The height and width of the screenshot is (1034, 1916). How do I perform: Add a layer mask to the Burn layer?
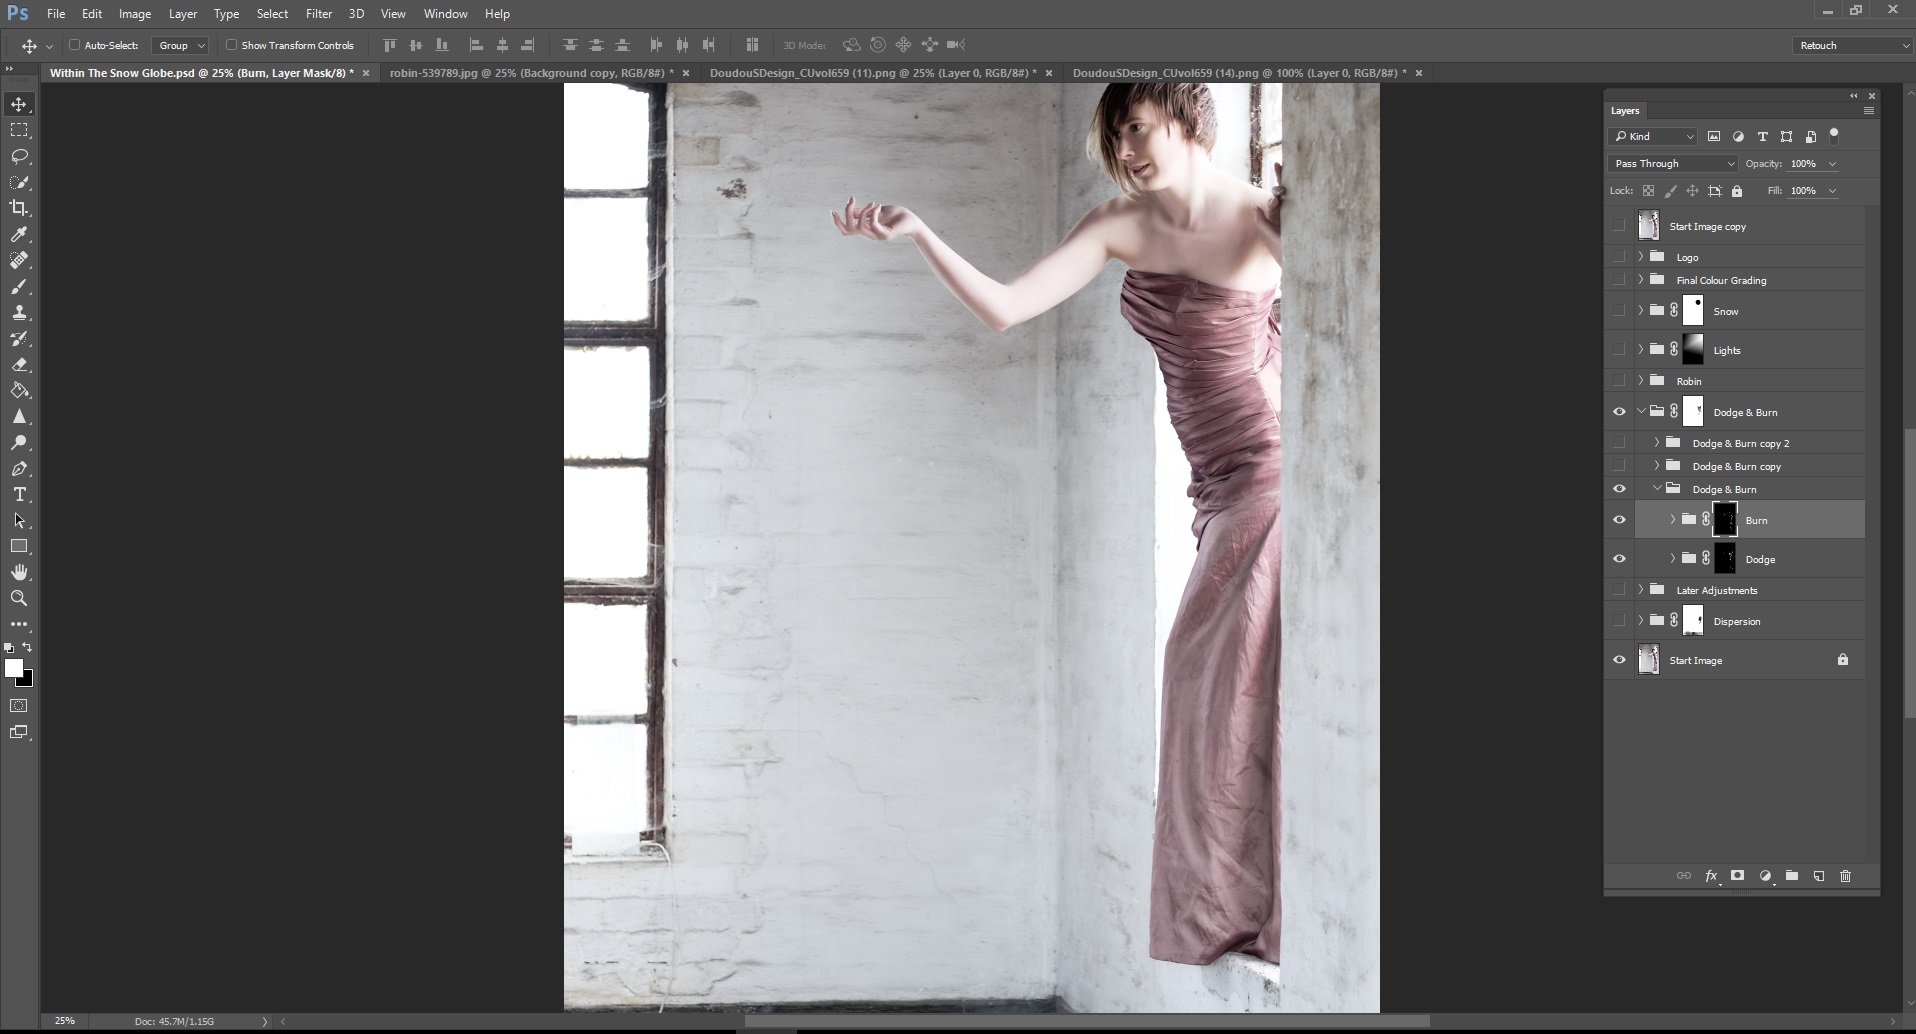pyautogui.click(x=1738, y=876)
